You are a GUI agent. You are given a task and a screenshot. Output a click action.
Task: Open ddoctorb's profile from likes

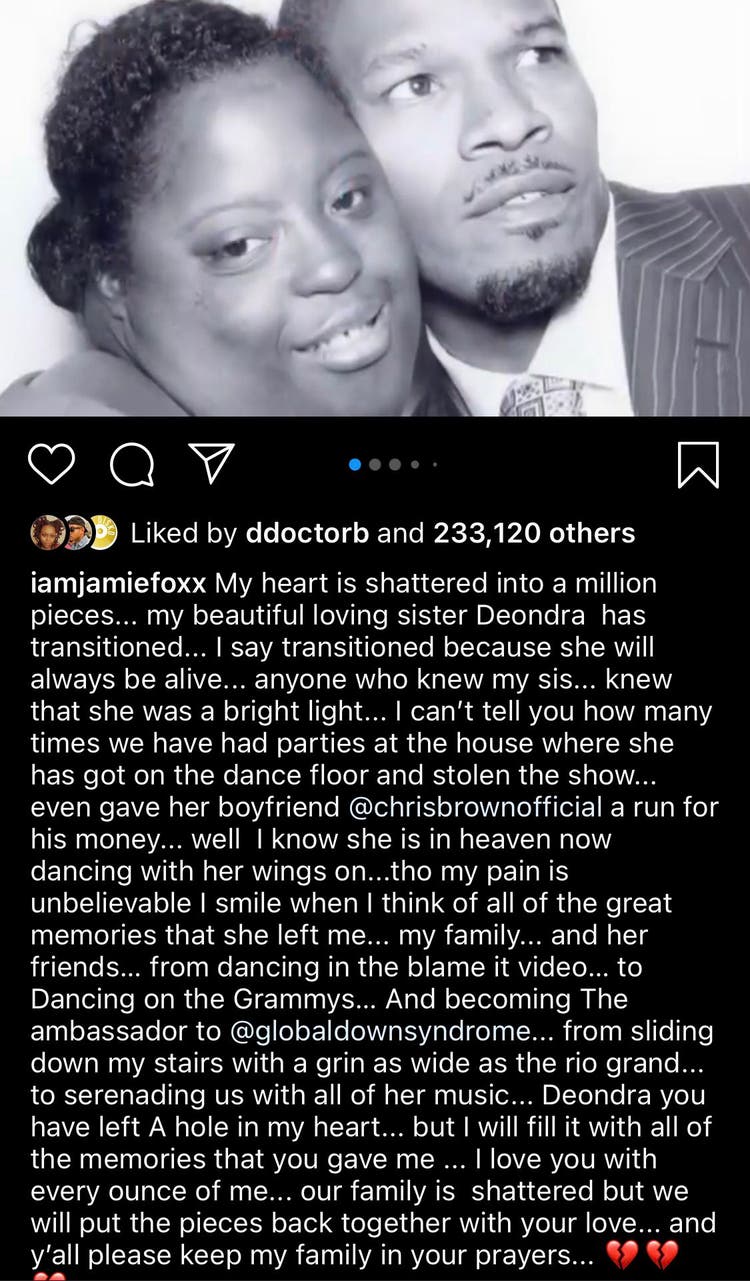coord(306,533)
